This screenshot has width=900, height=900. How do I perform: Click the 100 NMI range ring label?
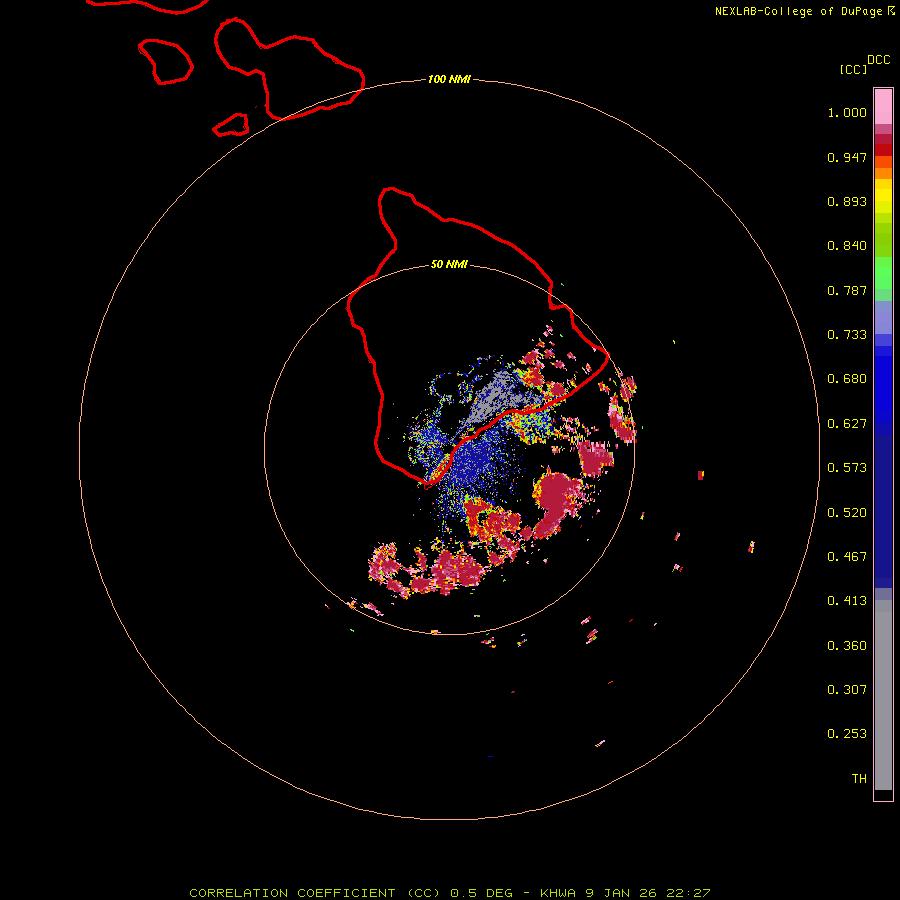(x=449, y=79)
